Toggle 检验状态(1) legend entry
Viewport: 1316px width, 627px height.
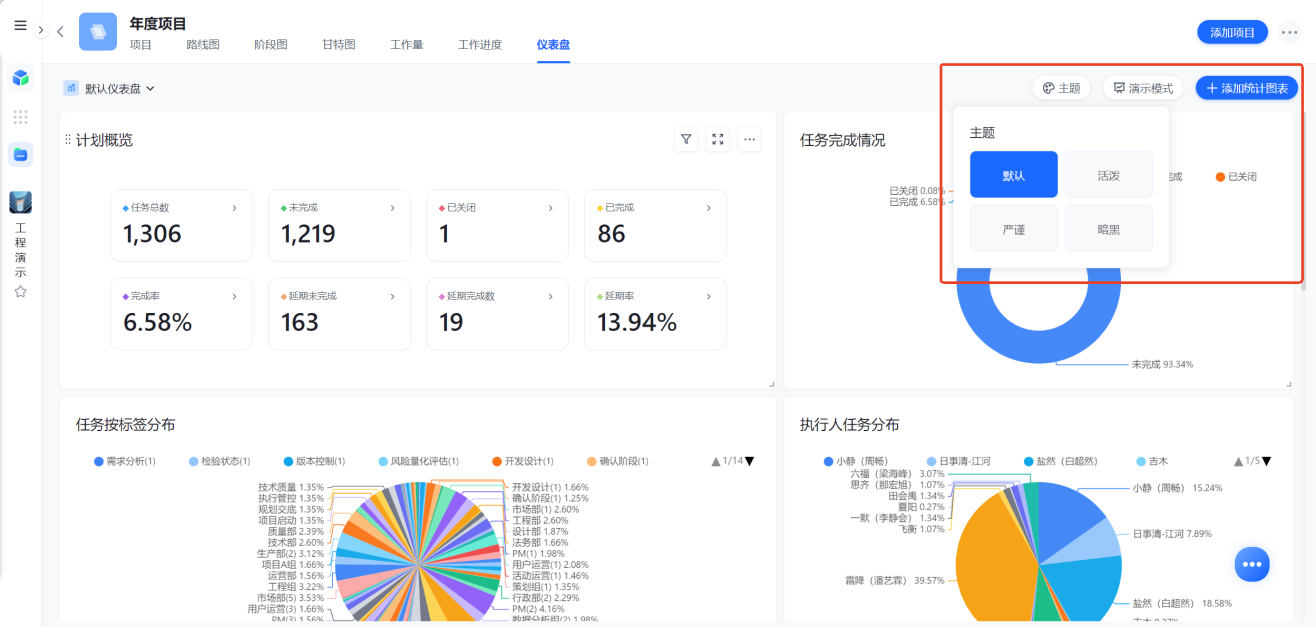pos(219,461)
